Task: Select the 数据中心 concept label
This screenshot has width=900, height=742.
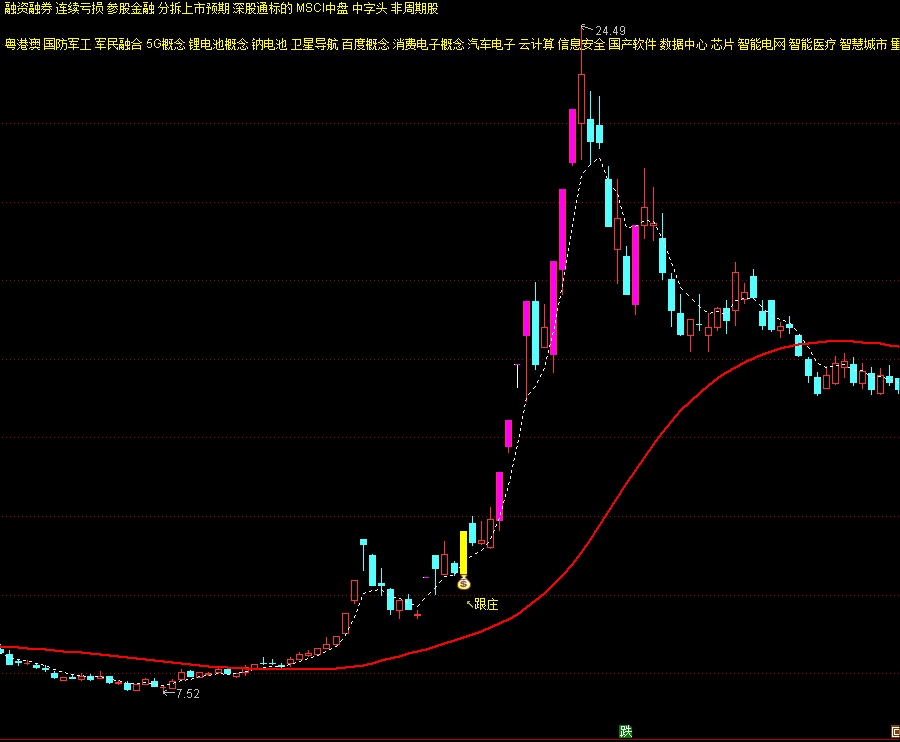Action: tap(683, 44)
